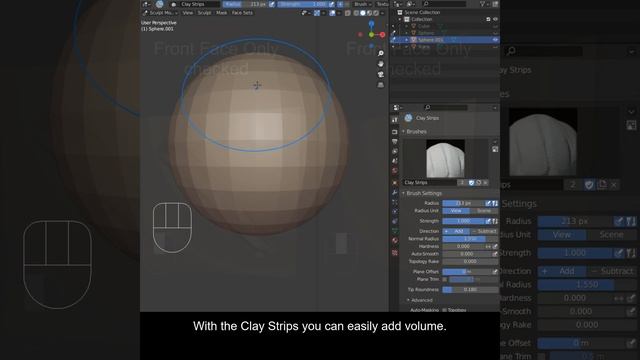
Task: Open the Render properties tab icon
Action: coord(395,132)
